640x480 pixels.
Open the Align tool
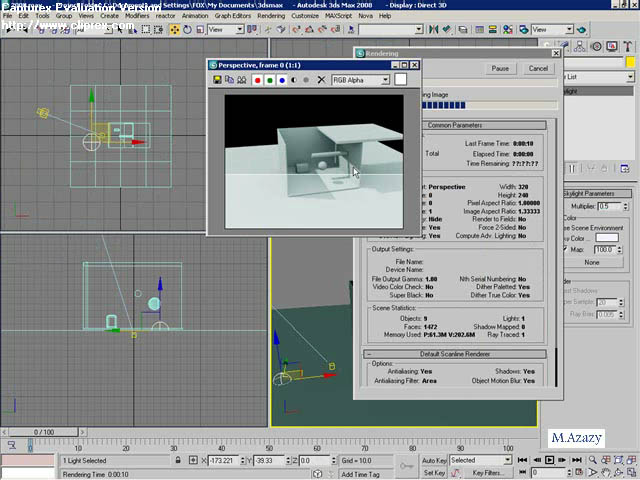[447, 29]
